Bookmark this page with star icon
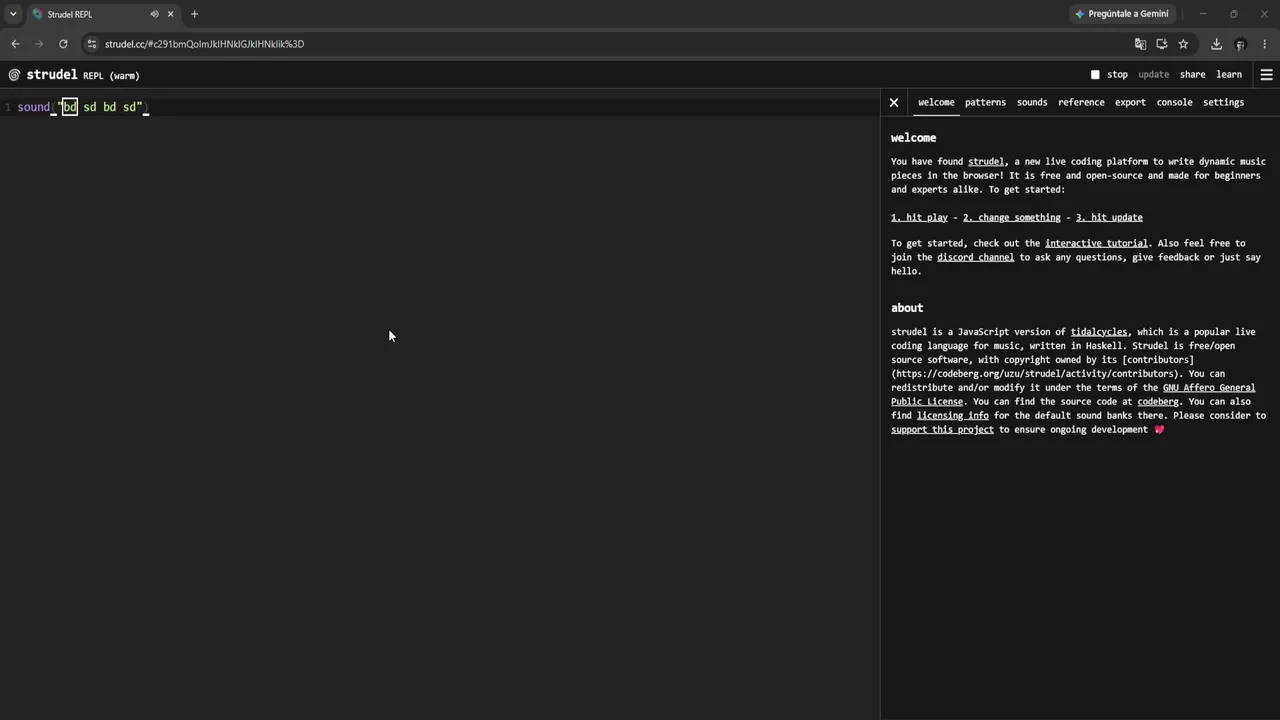This screenshot has width=1280, height=720. 1183,44
